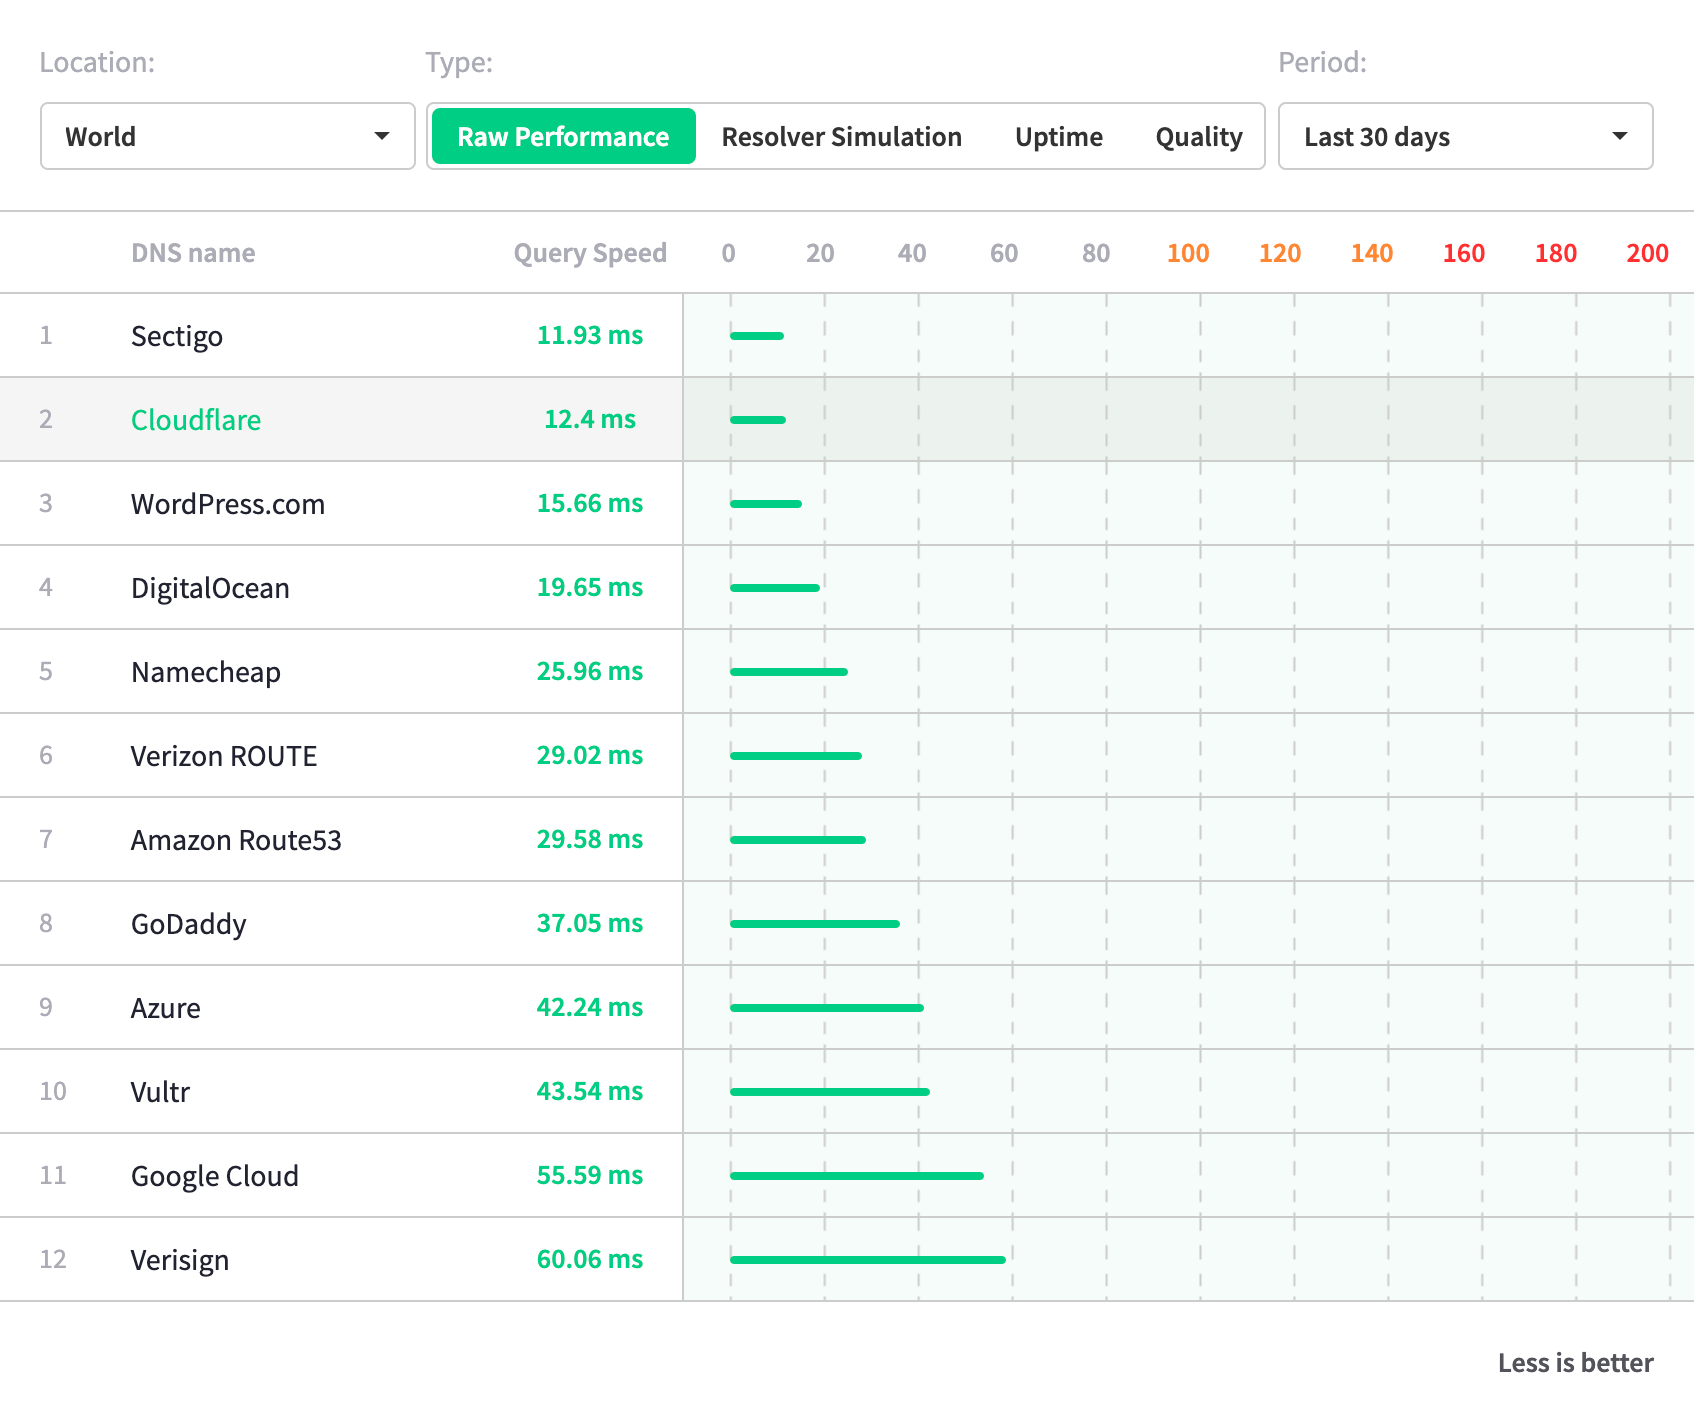Select the Sectigo row name
The width and height of the screenshot is (1694, 1422).
pyautogui.click(x=177, y=336)
